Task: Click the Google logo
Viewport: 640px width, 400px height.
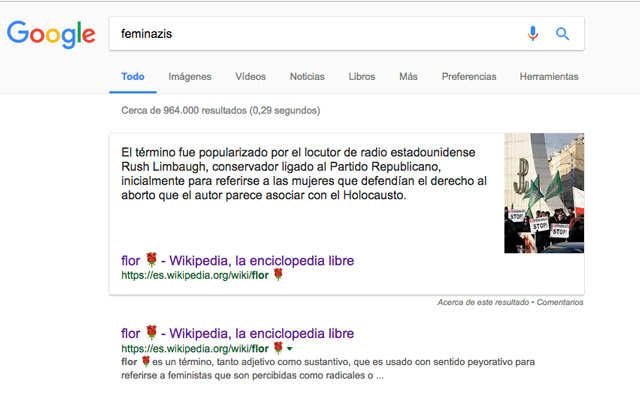Action: pos(51,34)
